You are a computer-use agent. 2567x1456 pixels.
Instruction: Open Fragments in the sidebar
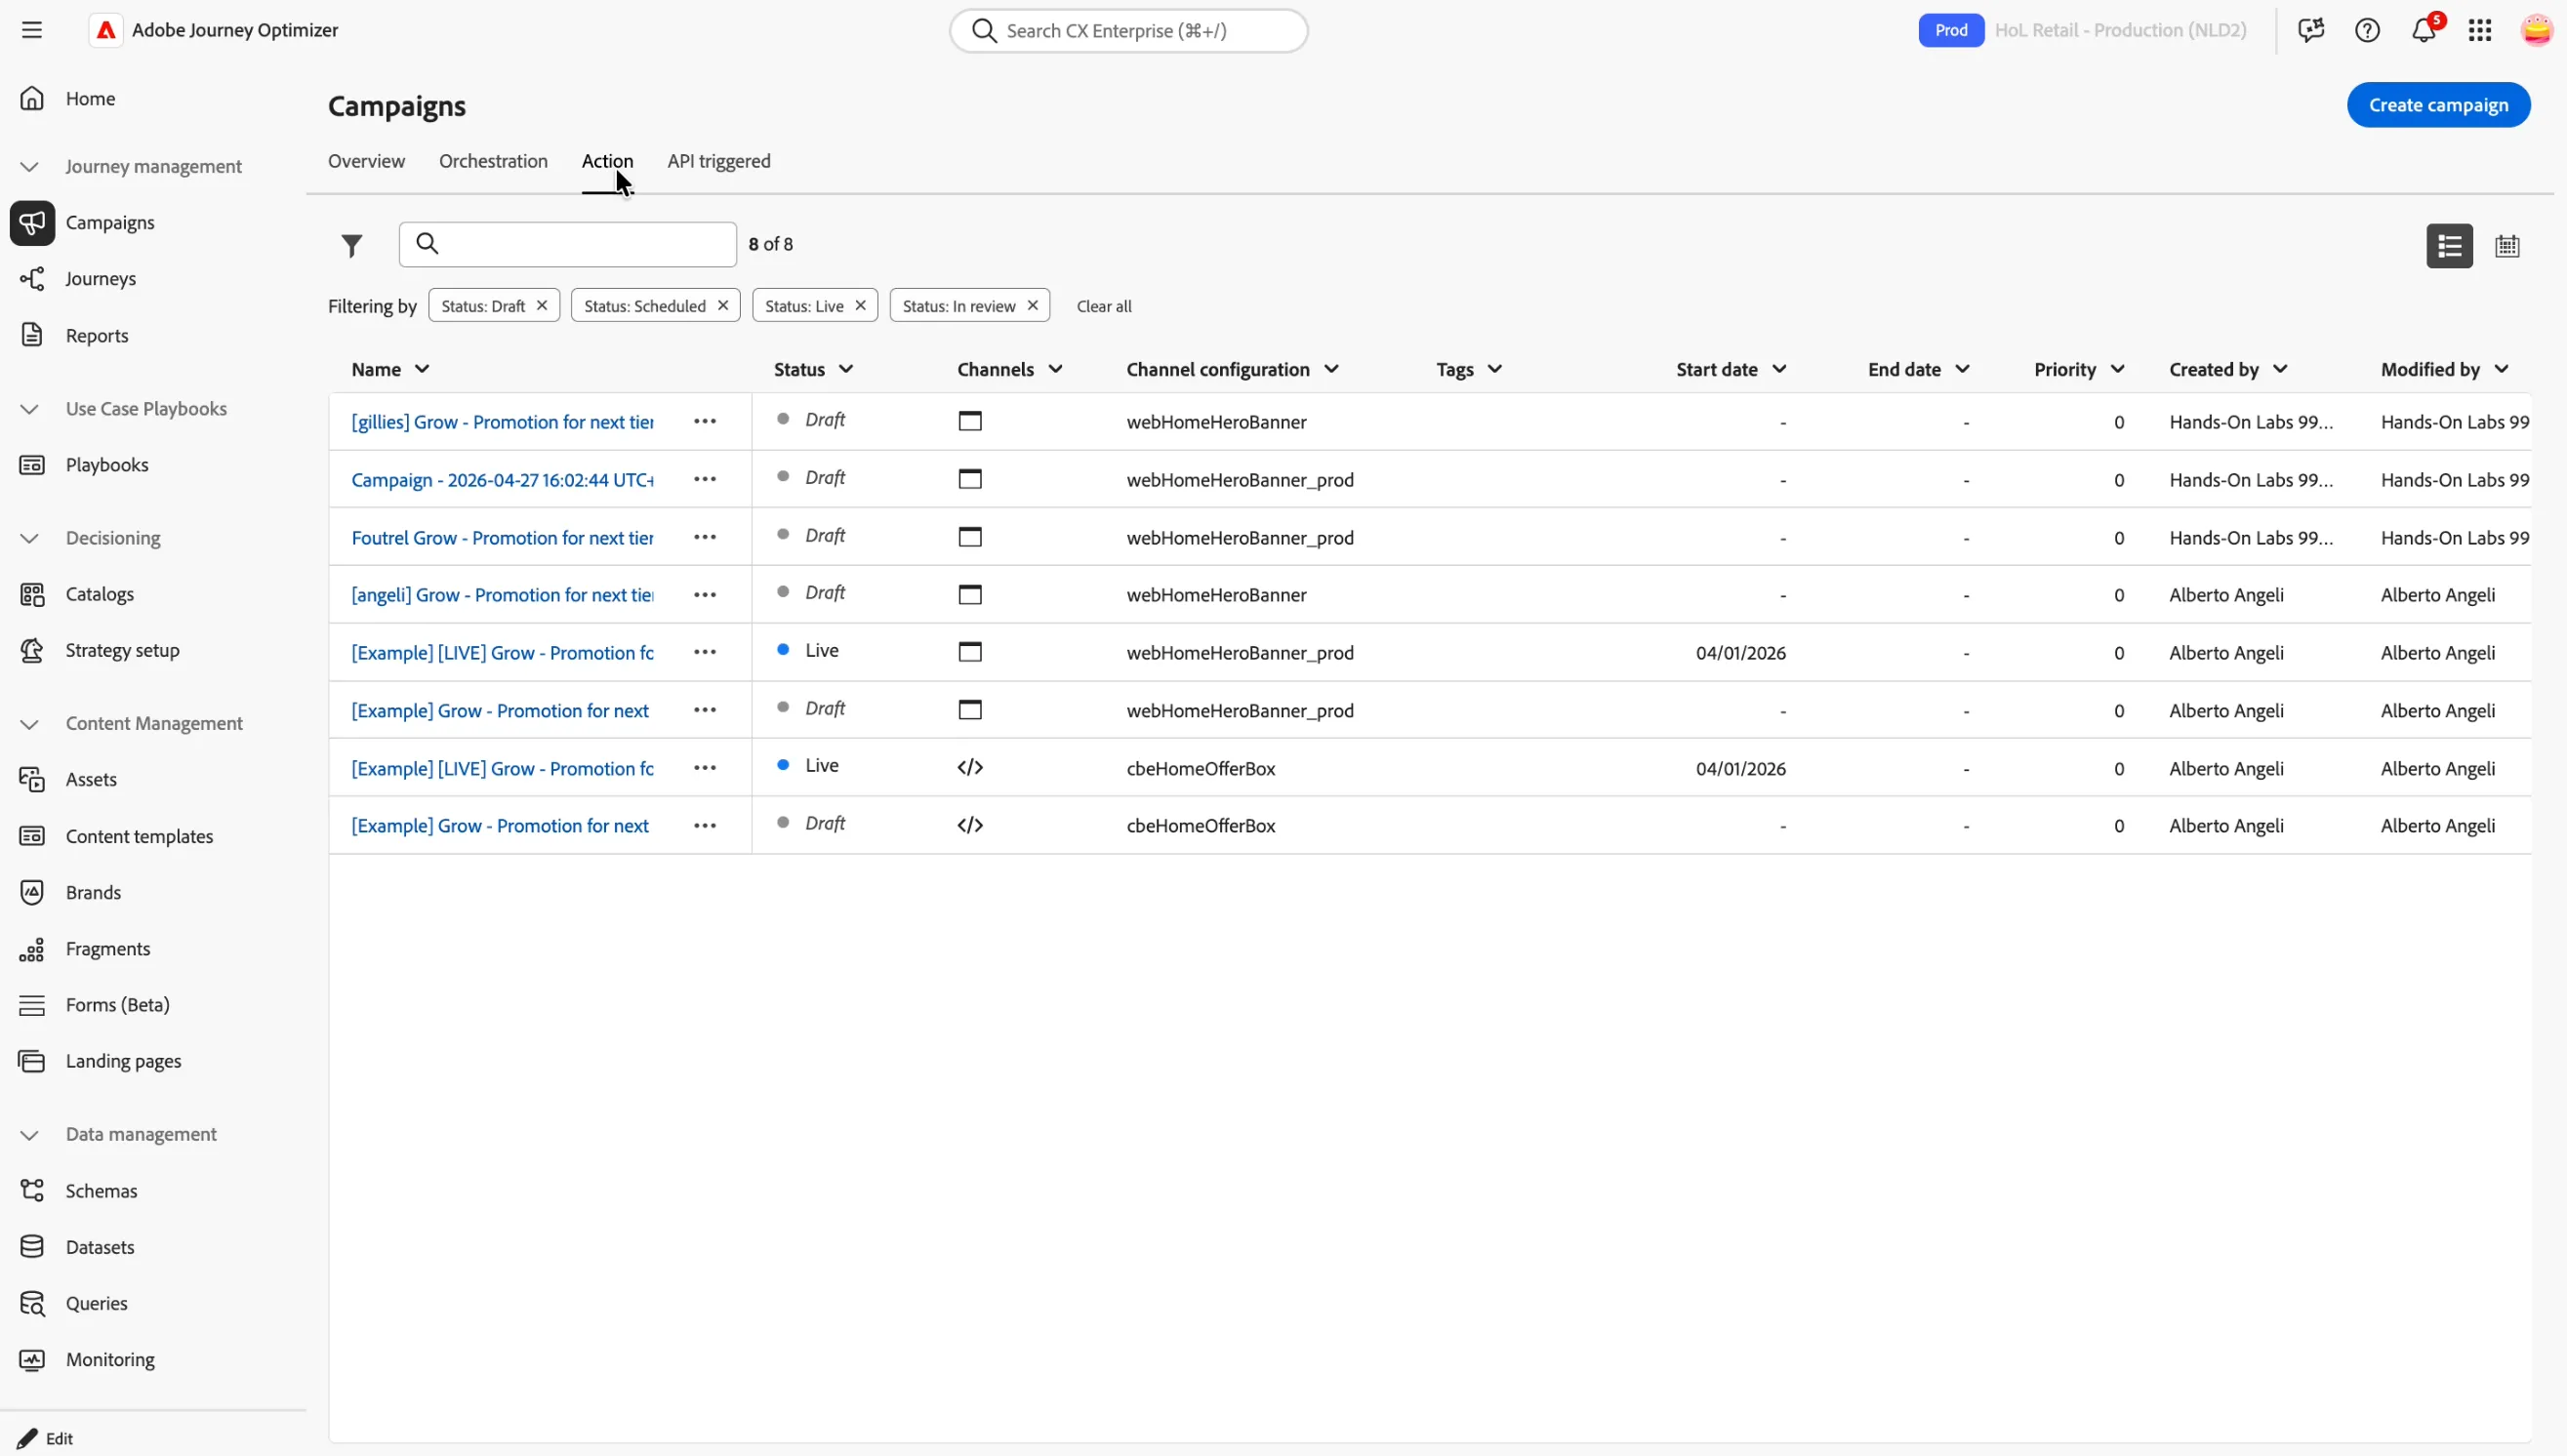tap(107, 949)
